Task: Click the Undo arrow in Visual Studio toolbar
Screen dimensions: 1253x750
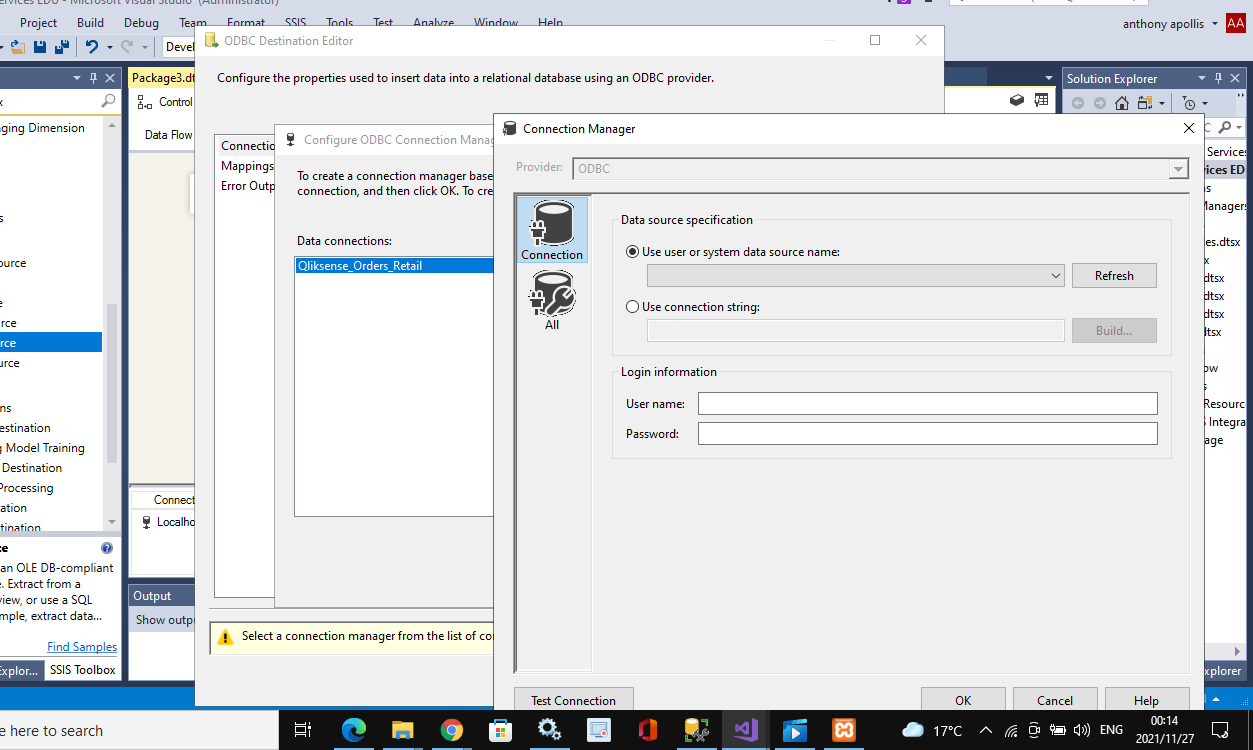Action: point(92,47)
